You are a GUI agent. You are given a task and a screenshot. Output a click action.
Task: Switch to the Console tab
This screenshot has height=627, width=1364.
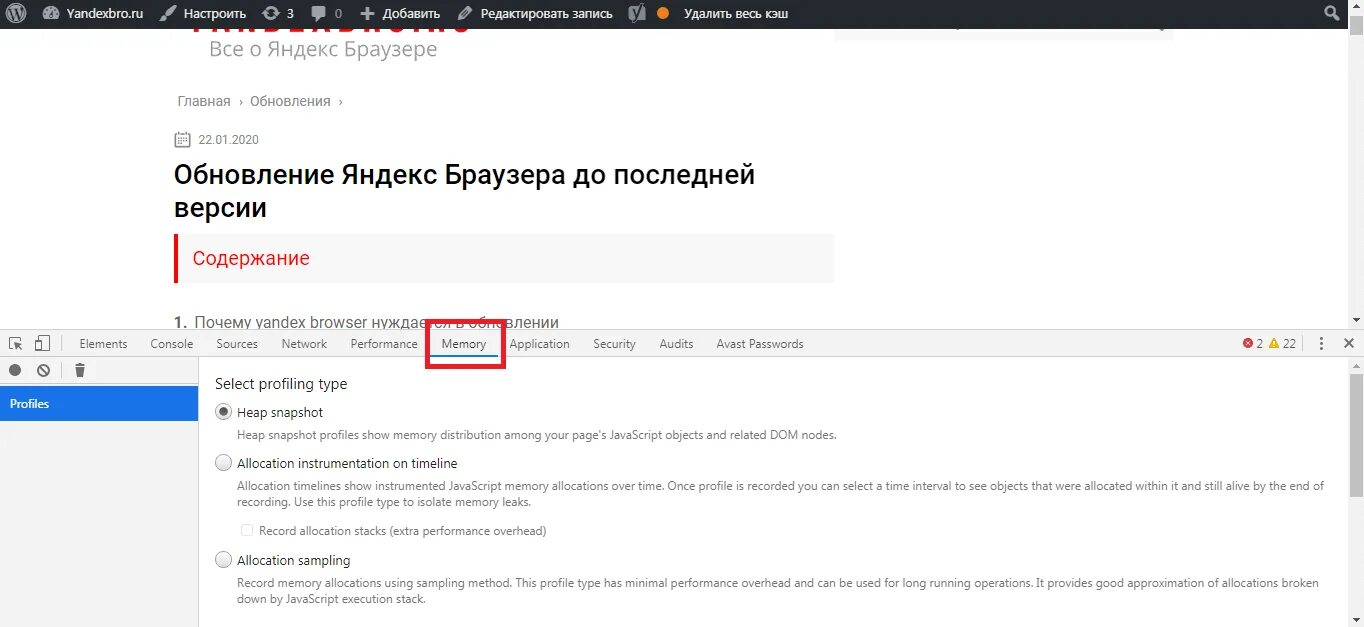tap(172, 343)
